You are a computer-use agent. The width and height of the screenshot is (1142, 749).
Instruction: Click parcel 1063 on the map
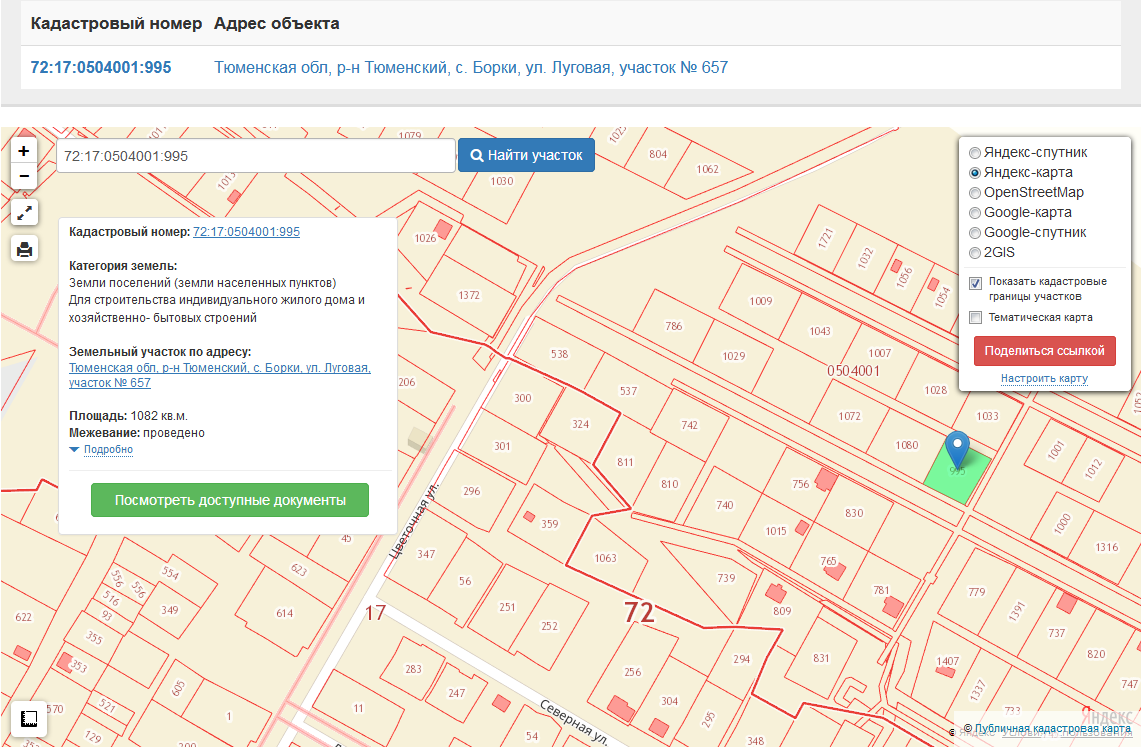pos(605,558)
